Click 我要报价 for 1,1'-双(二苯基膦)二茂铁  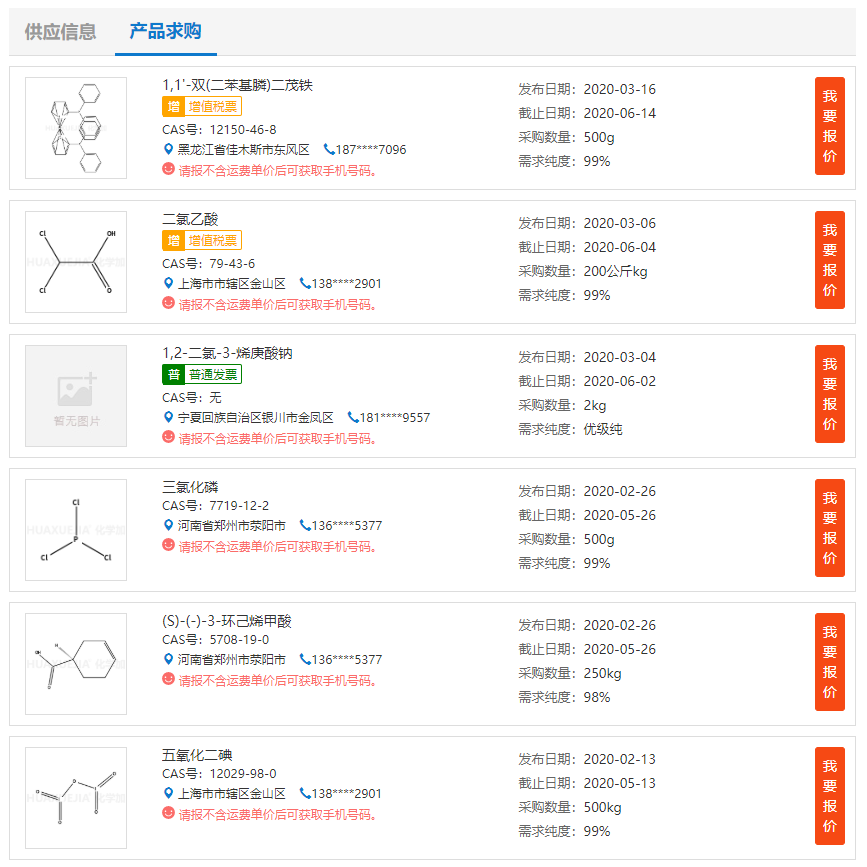pyautogui.click(x=829, y=126)
